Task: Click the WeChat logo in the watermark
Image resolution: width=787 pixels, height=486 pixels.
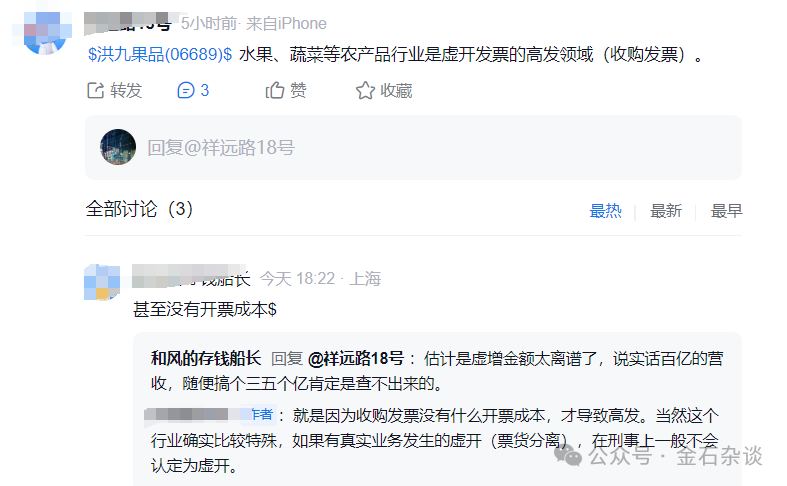Action: tap(567, 455)
